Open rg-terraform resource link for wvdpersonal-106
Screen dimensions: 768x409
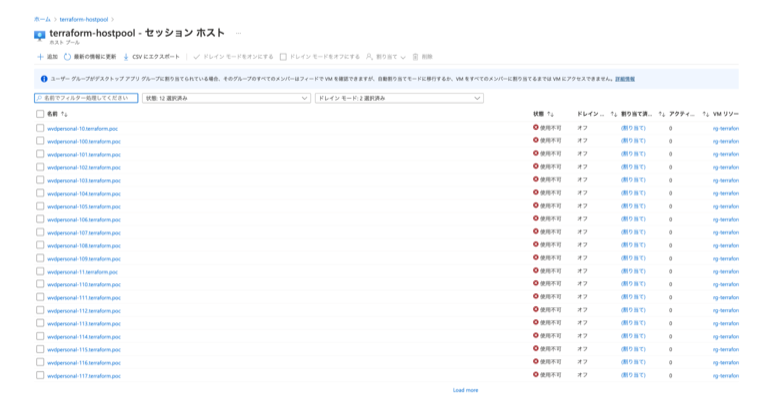click(x=726, y=219)
